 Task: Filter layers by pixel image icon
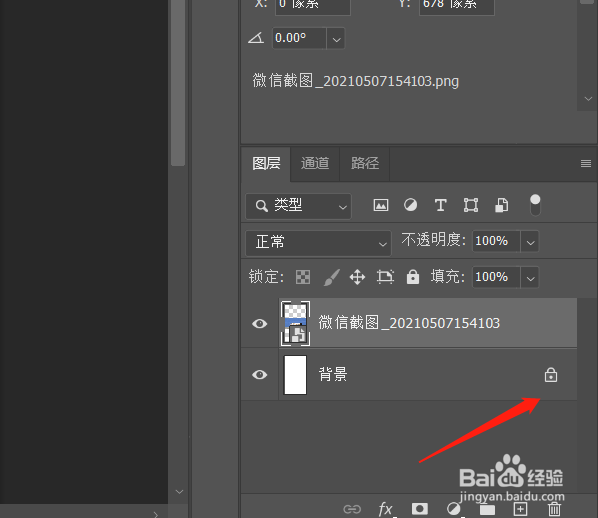coord(381,205)
